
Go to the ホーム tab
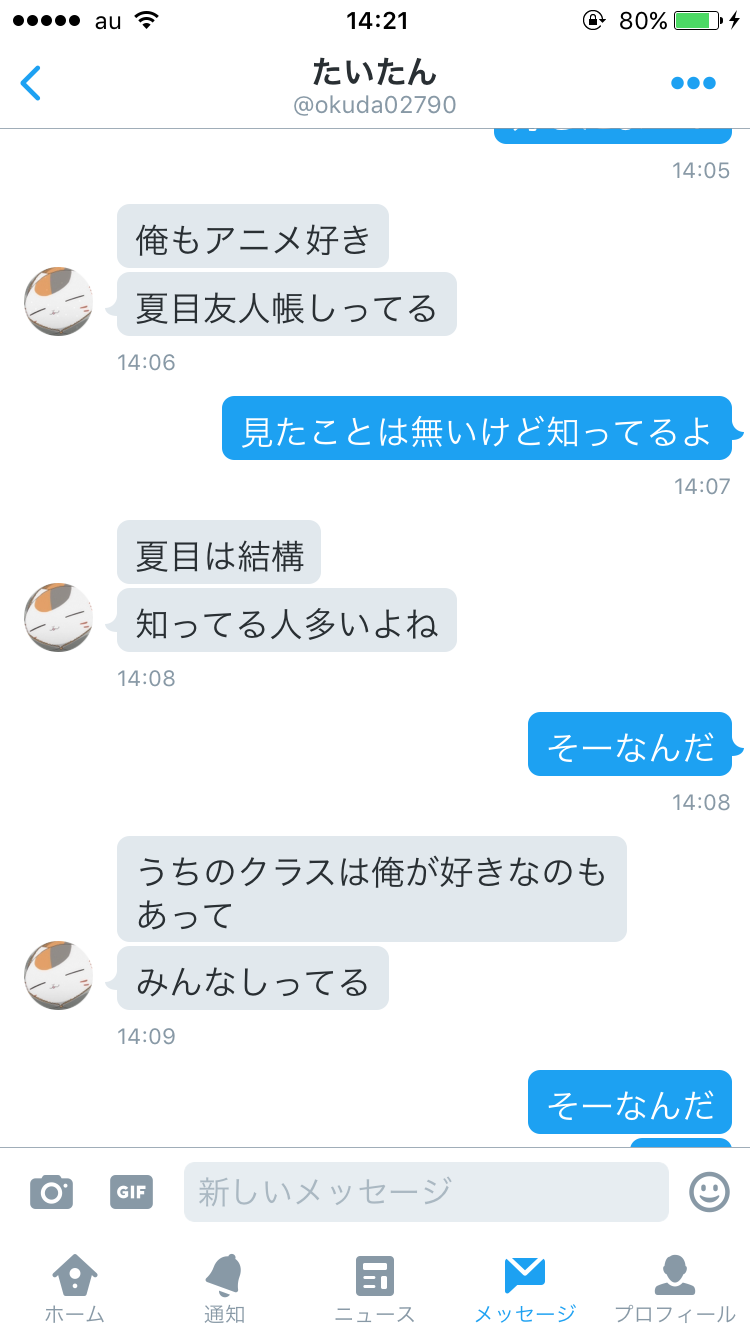point(75,1289)
